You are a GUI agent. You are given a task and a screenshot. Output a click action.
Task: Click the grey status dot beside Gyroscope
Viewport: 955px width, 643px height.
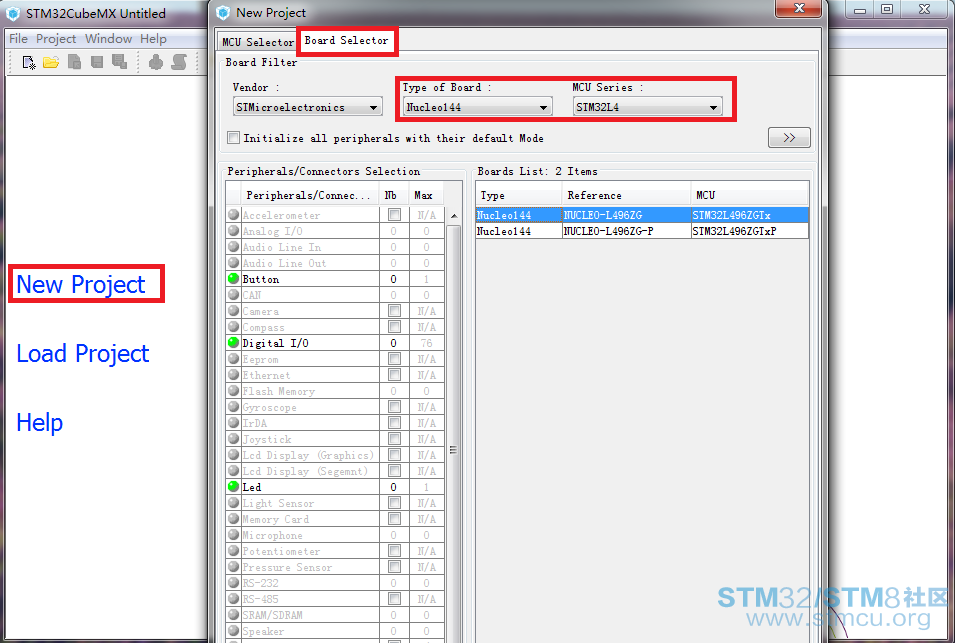(233, 407)
